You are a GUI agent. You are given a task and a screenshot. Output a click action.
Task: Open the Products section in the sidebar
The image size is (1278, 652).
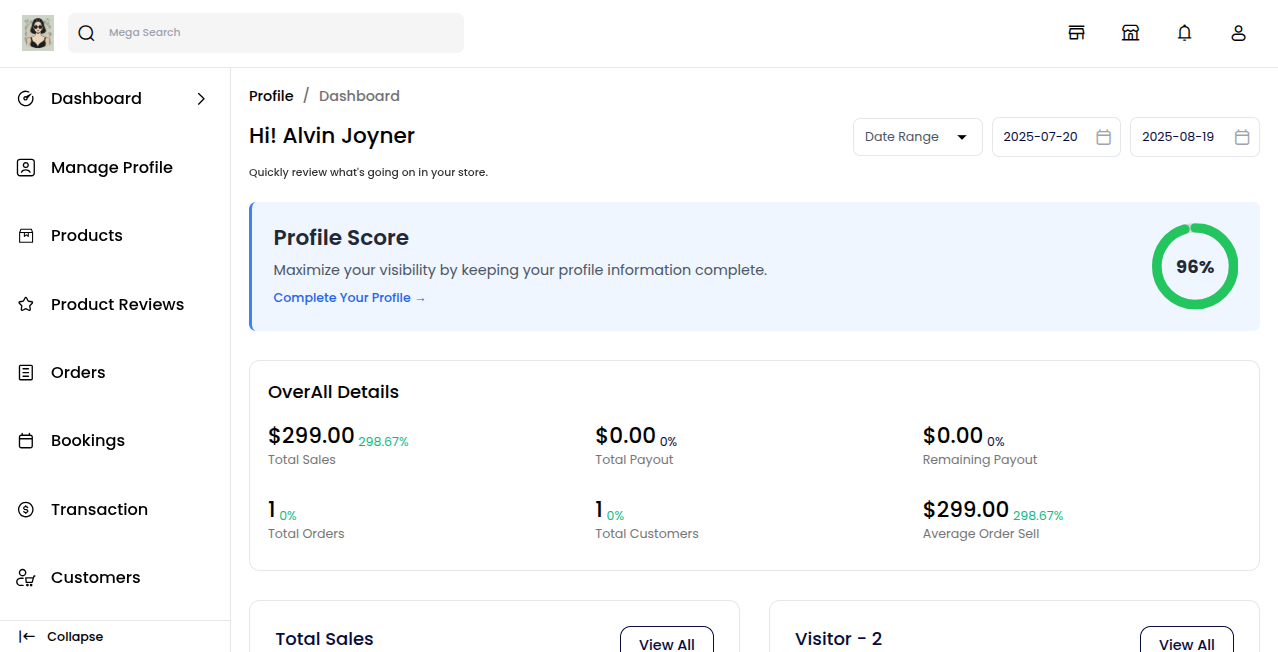pos(86,235)
